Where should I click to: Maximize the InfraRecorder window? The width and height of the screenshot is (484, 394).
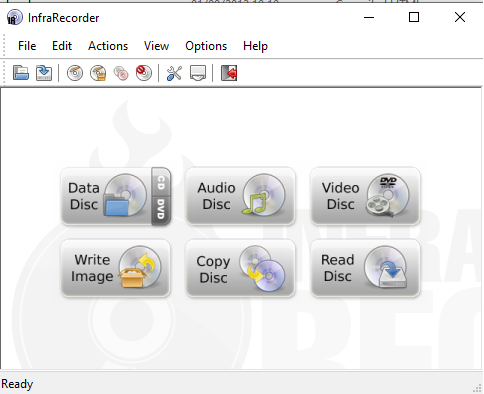414,17
